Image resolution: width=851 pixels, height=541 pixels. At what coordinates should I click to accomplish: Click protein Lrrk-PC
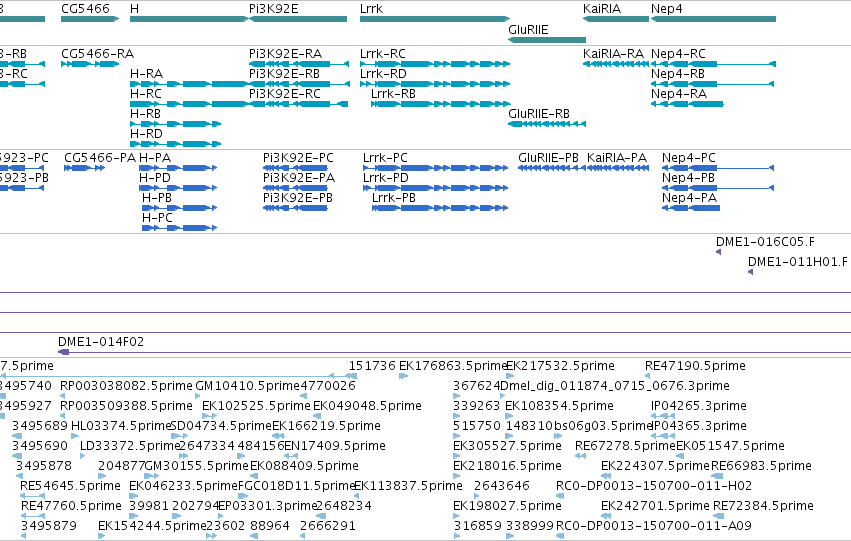(x=436, y=168)
